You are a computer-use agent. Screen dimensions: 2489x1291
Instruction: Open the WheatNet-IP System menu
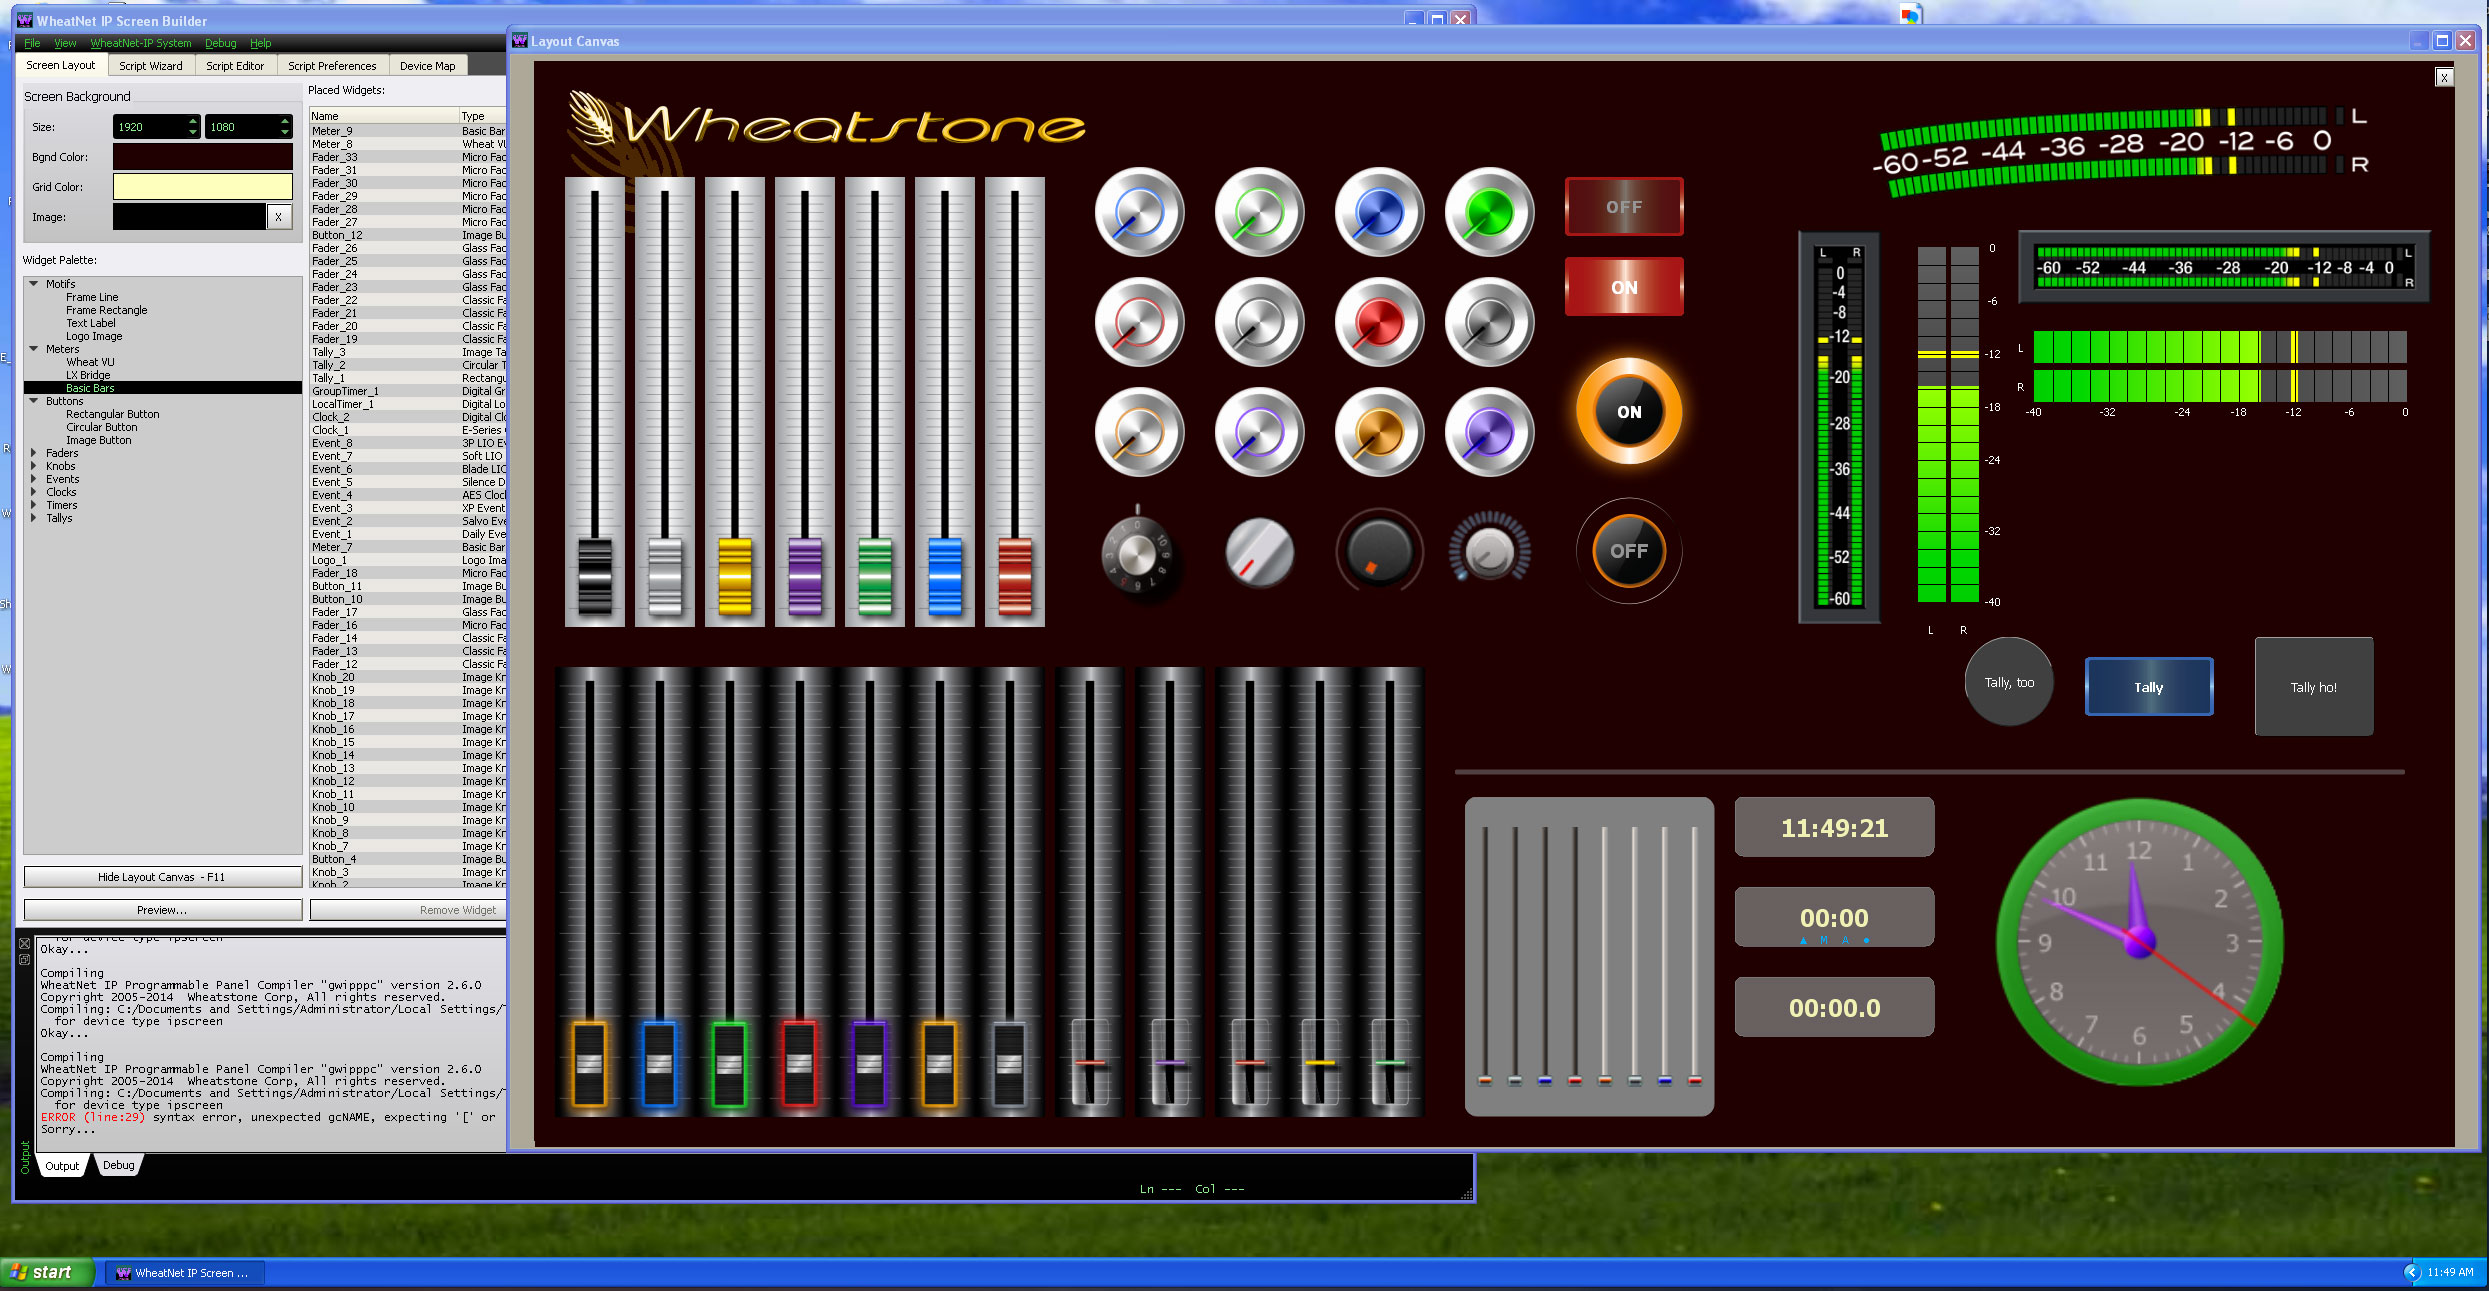(x=140, y=43)
